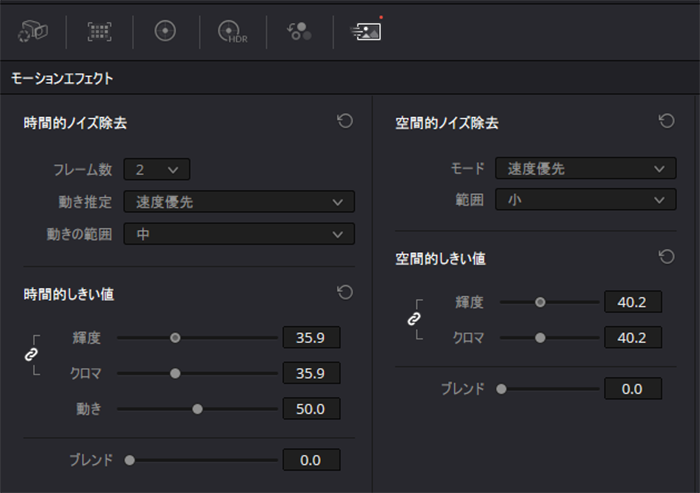Reset 空間的ノイズ除去 settings
This screenshot has width=700, height=493.
click(667, 121)
